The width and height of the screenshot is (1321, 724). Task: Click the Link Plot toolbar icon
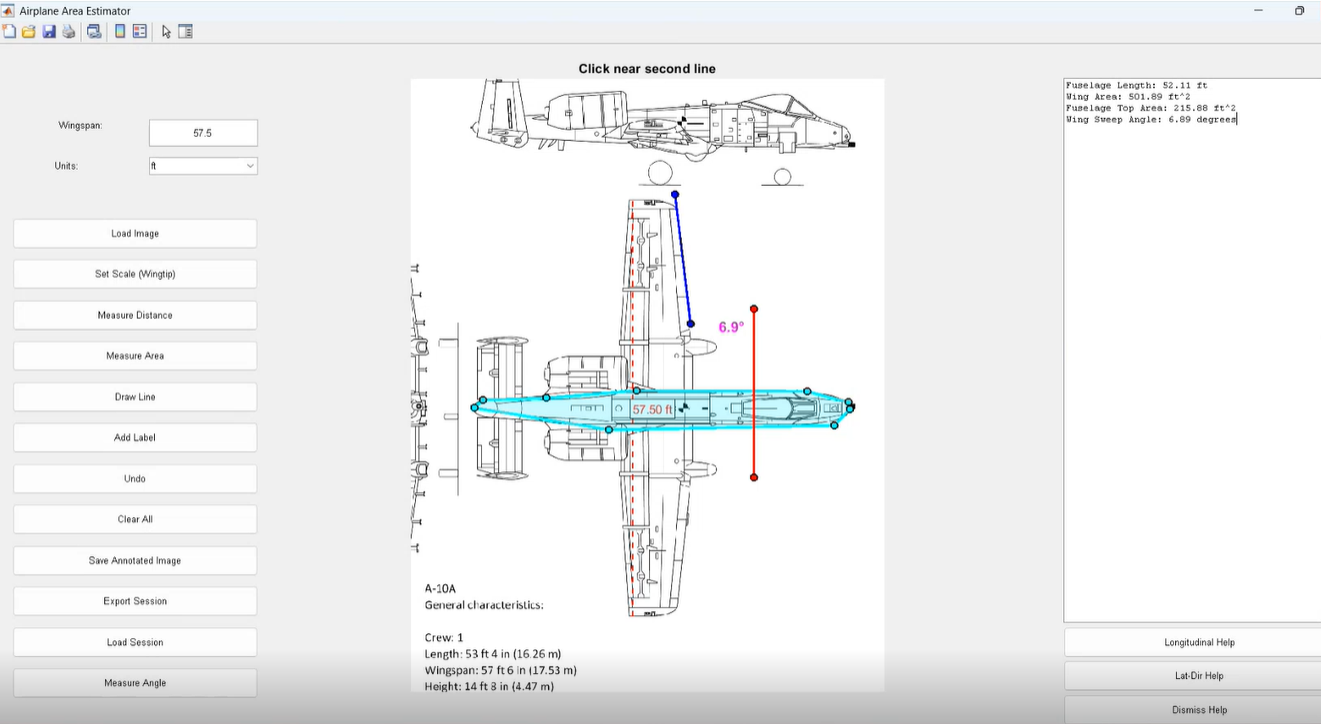[x=94, y=31]
